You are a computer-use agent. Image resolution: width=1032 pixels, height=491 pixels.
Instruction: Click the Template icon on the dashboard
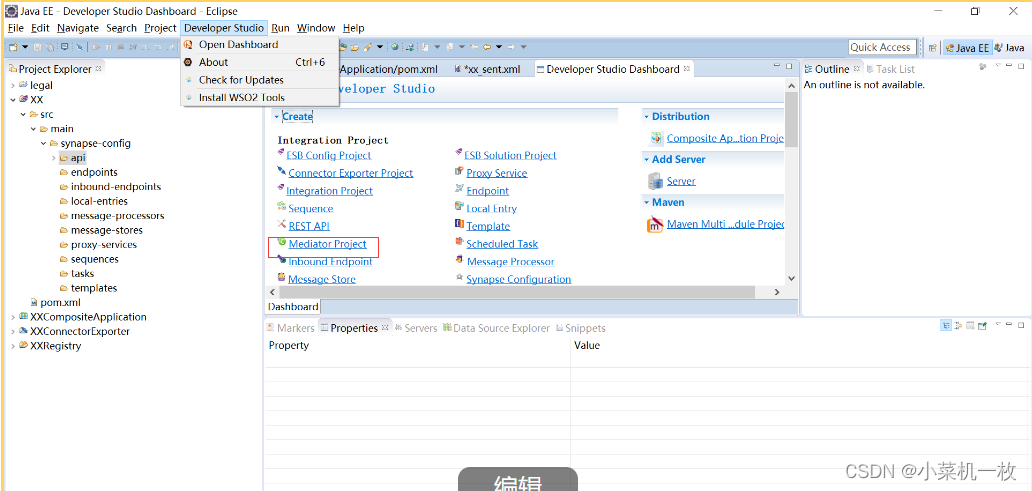[x=459, y=225]
